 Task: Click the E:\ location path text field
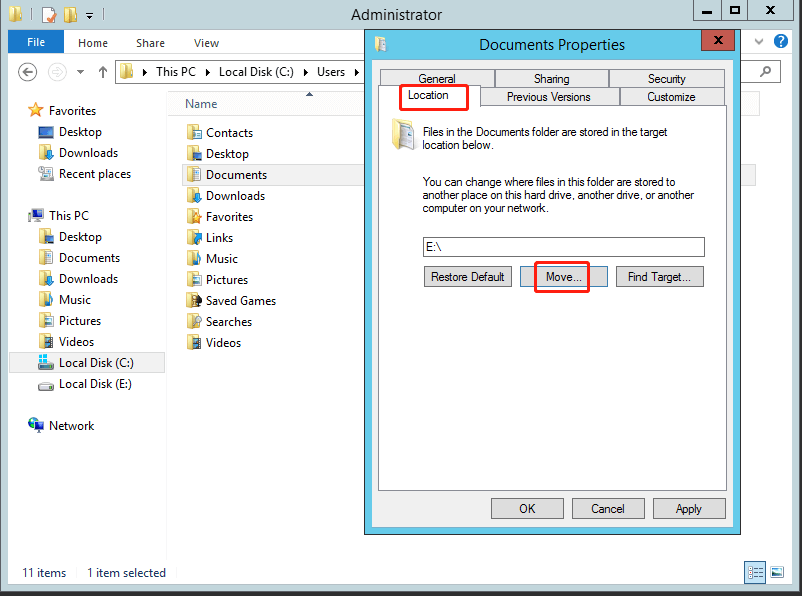[x=563, y=247]
